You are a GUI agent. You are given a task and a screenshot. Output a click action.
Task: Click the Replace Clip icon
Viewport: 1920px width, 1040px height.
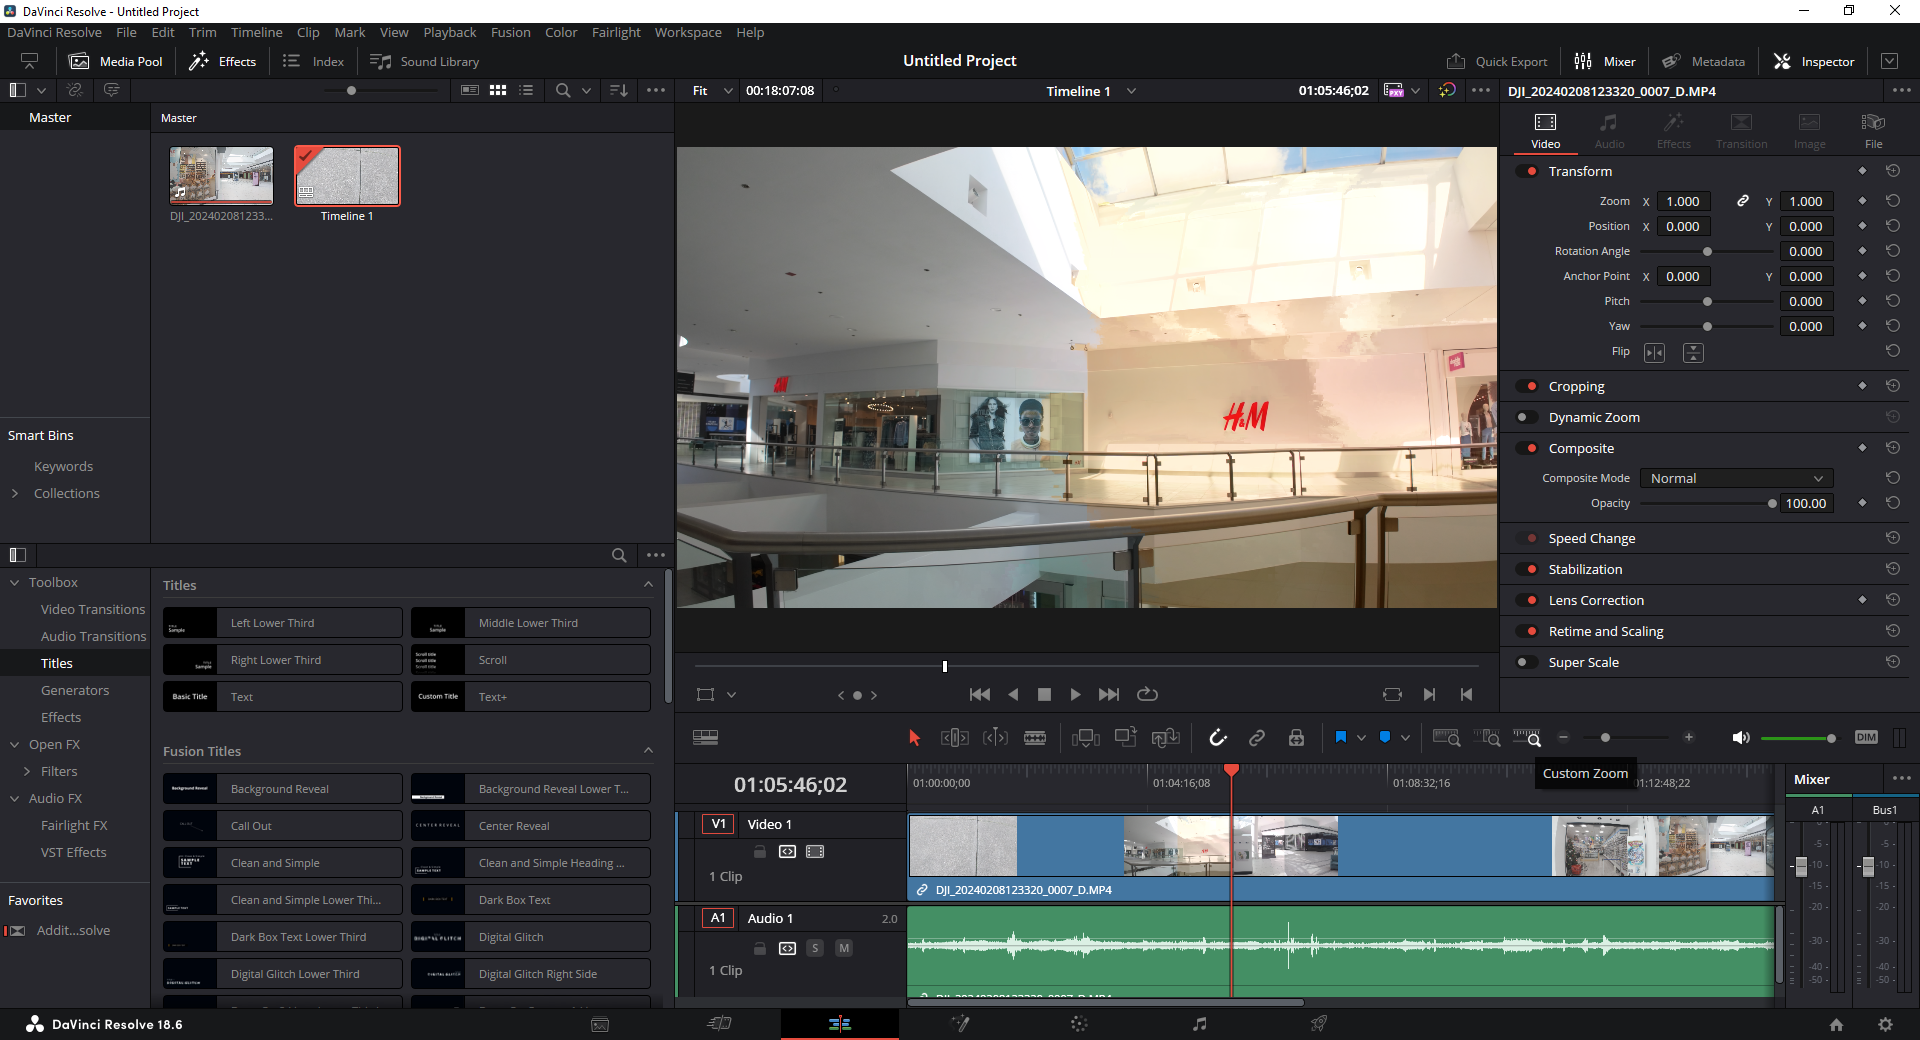[x=1166, y=738]
